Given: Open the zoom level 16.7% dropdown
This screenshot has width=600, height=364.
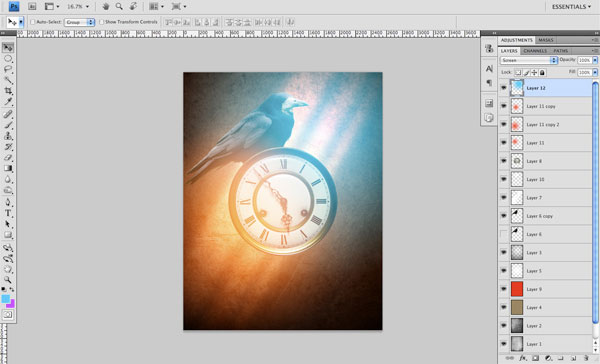Looking at the screenshot, I should [78, 7].
